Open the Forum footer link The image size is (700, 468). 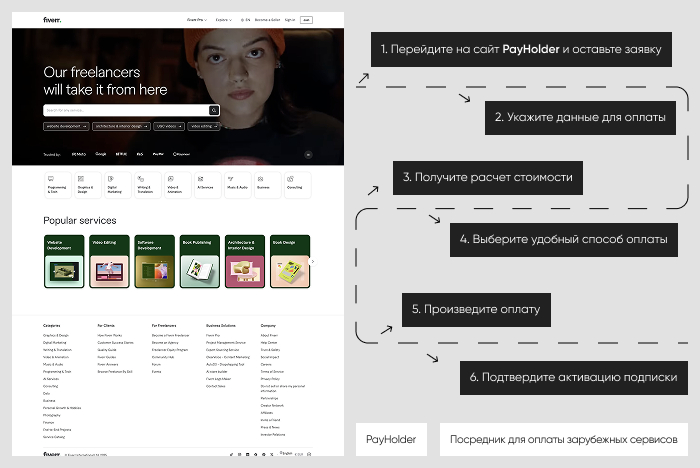coord(156,364)
